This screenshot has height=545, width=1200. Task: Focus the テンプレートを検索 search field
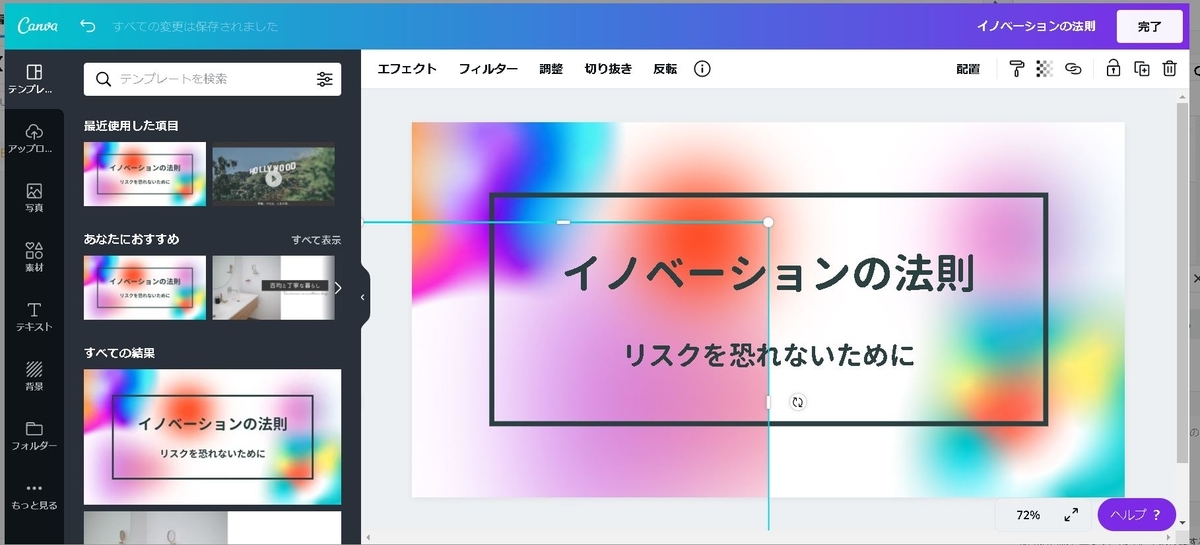(x=212, y=79)
